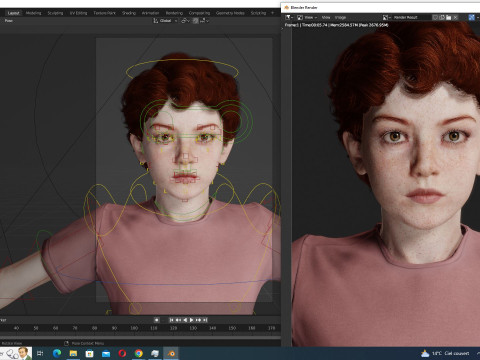
Task: Open Geometry Nodes workspace tab
Action: point(230,13)
